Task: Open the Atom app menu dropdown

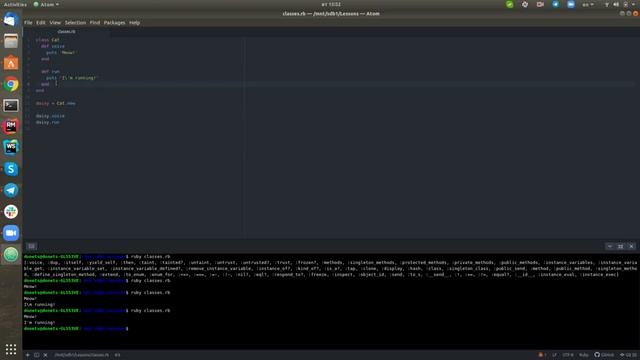Action: tap(46, 4)
